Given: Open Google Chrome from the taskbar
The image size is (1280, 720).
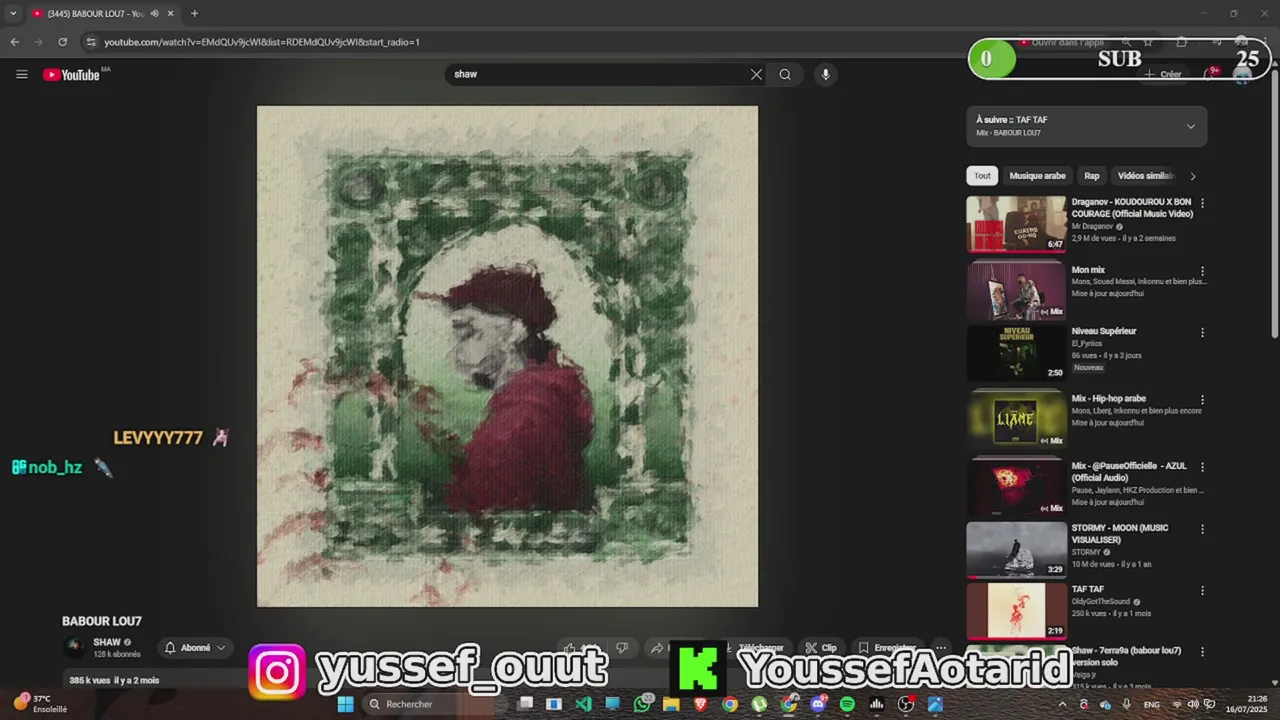Looking at the screenshot, I should click(x=730, y=704).
